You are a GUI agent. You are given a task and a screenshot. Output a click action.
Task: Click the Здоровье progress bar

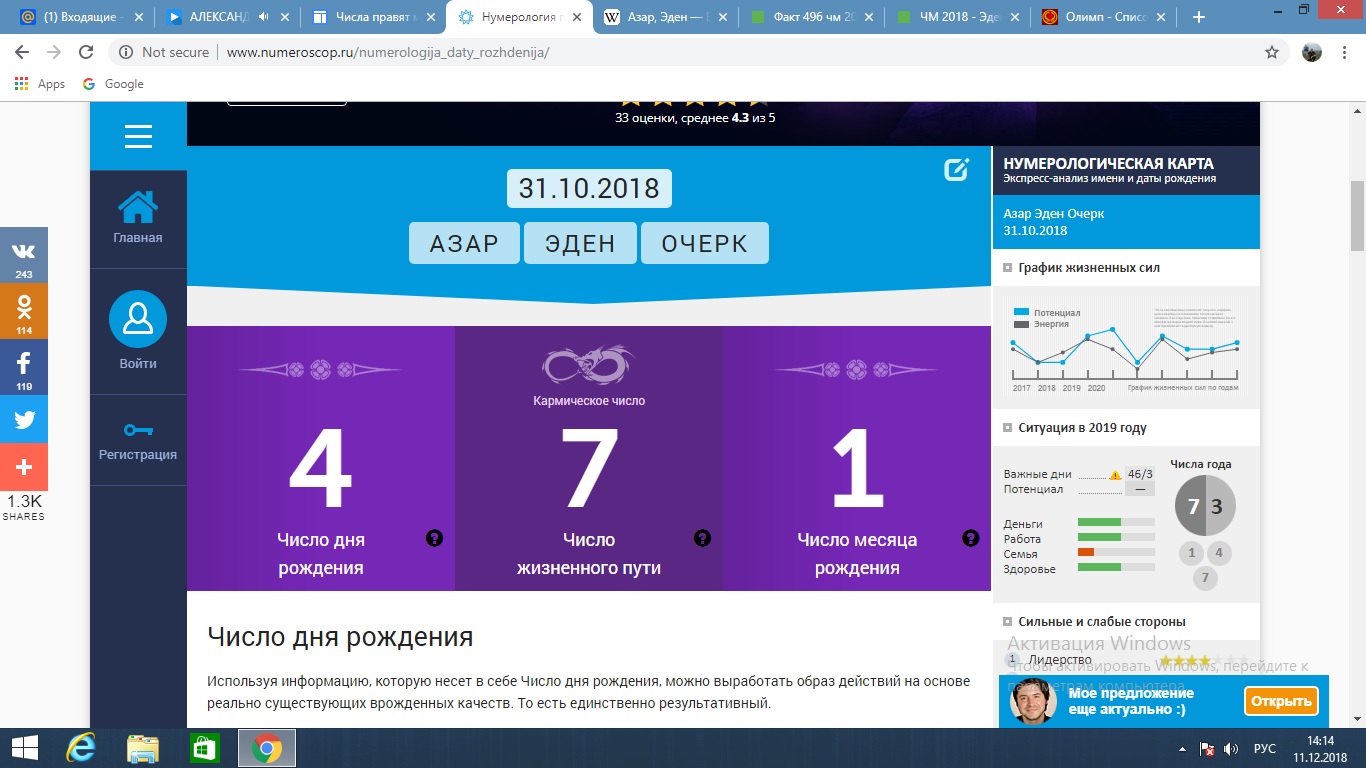point(1116,568)
